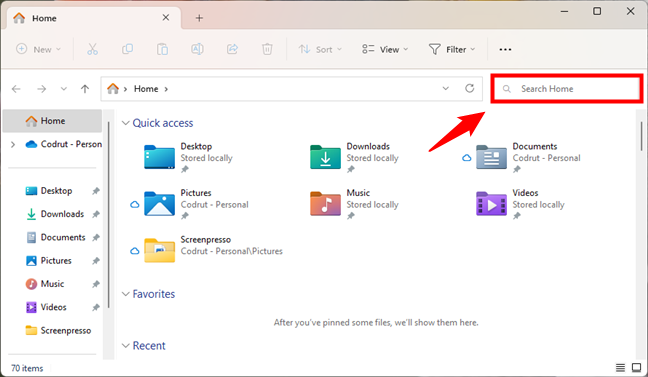Click the Share icon in toolbar
648x377 pixels.
coord(232,49)
